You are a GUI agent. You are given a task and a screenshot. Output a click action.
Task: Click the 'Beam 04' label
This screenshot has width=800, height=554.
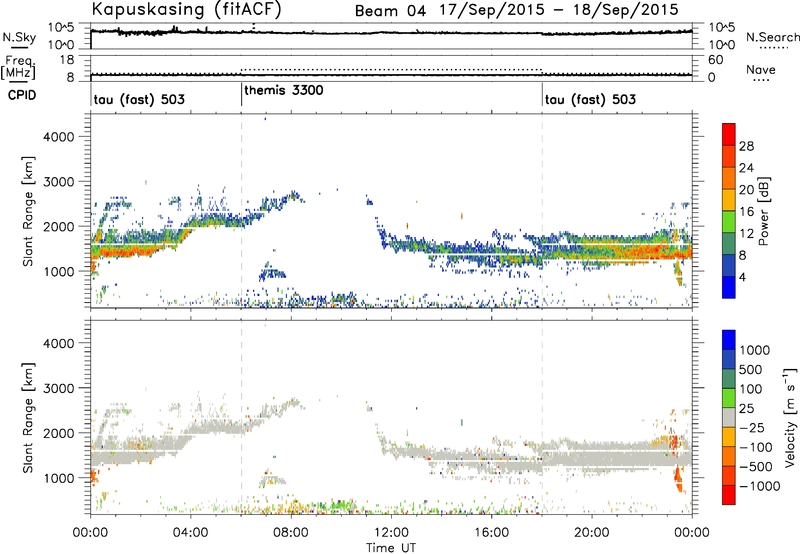pyautogui.click(x=390, y=11)
